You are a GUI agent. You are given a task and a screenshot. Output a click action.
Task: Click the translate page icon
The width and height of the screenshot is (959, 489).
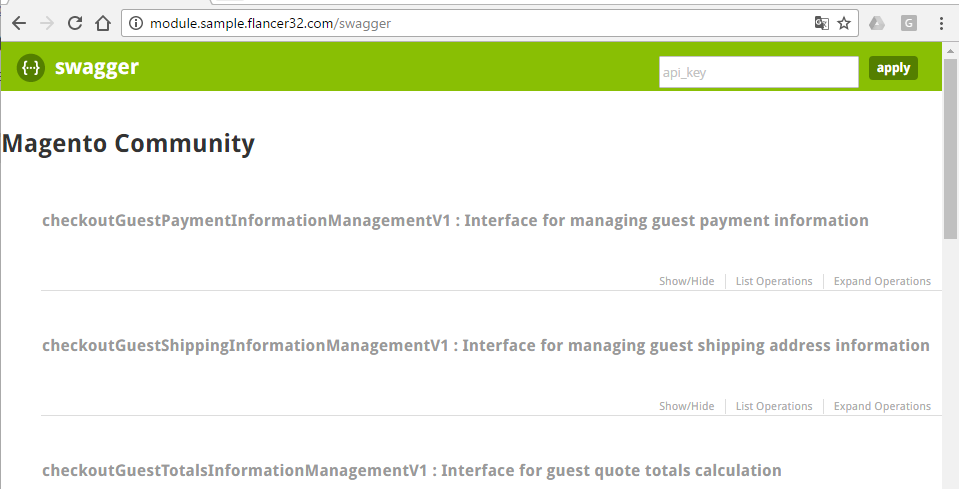pyautogui.click(x=821, y=23)
